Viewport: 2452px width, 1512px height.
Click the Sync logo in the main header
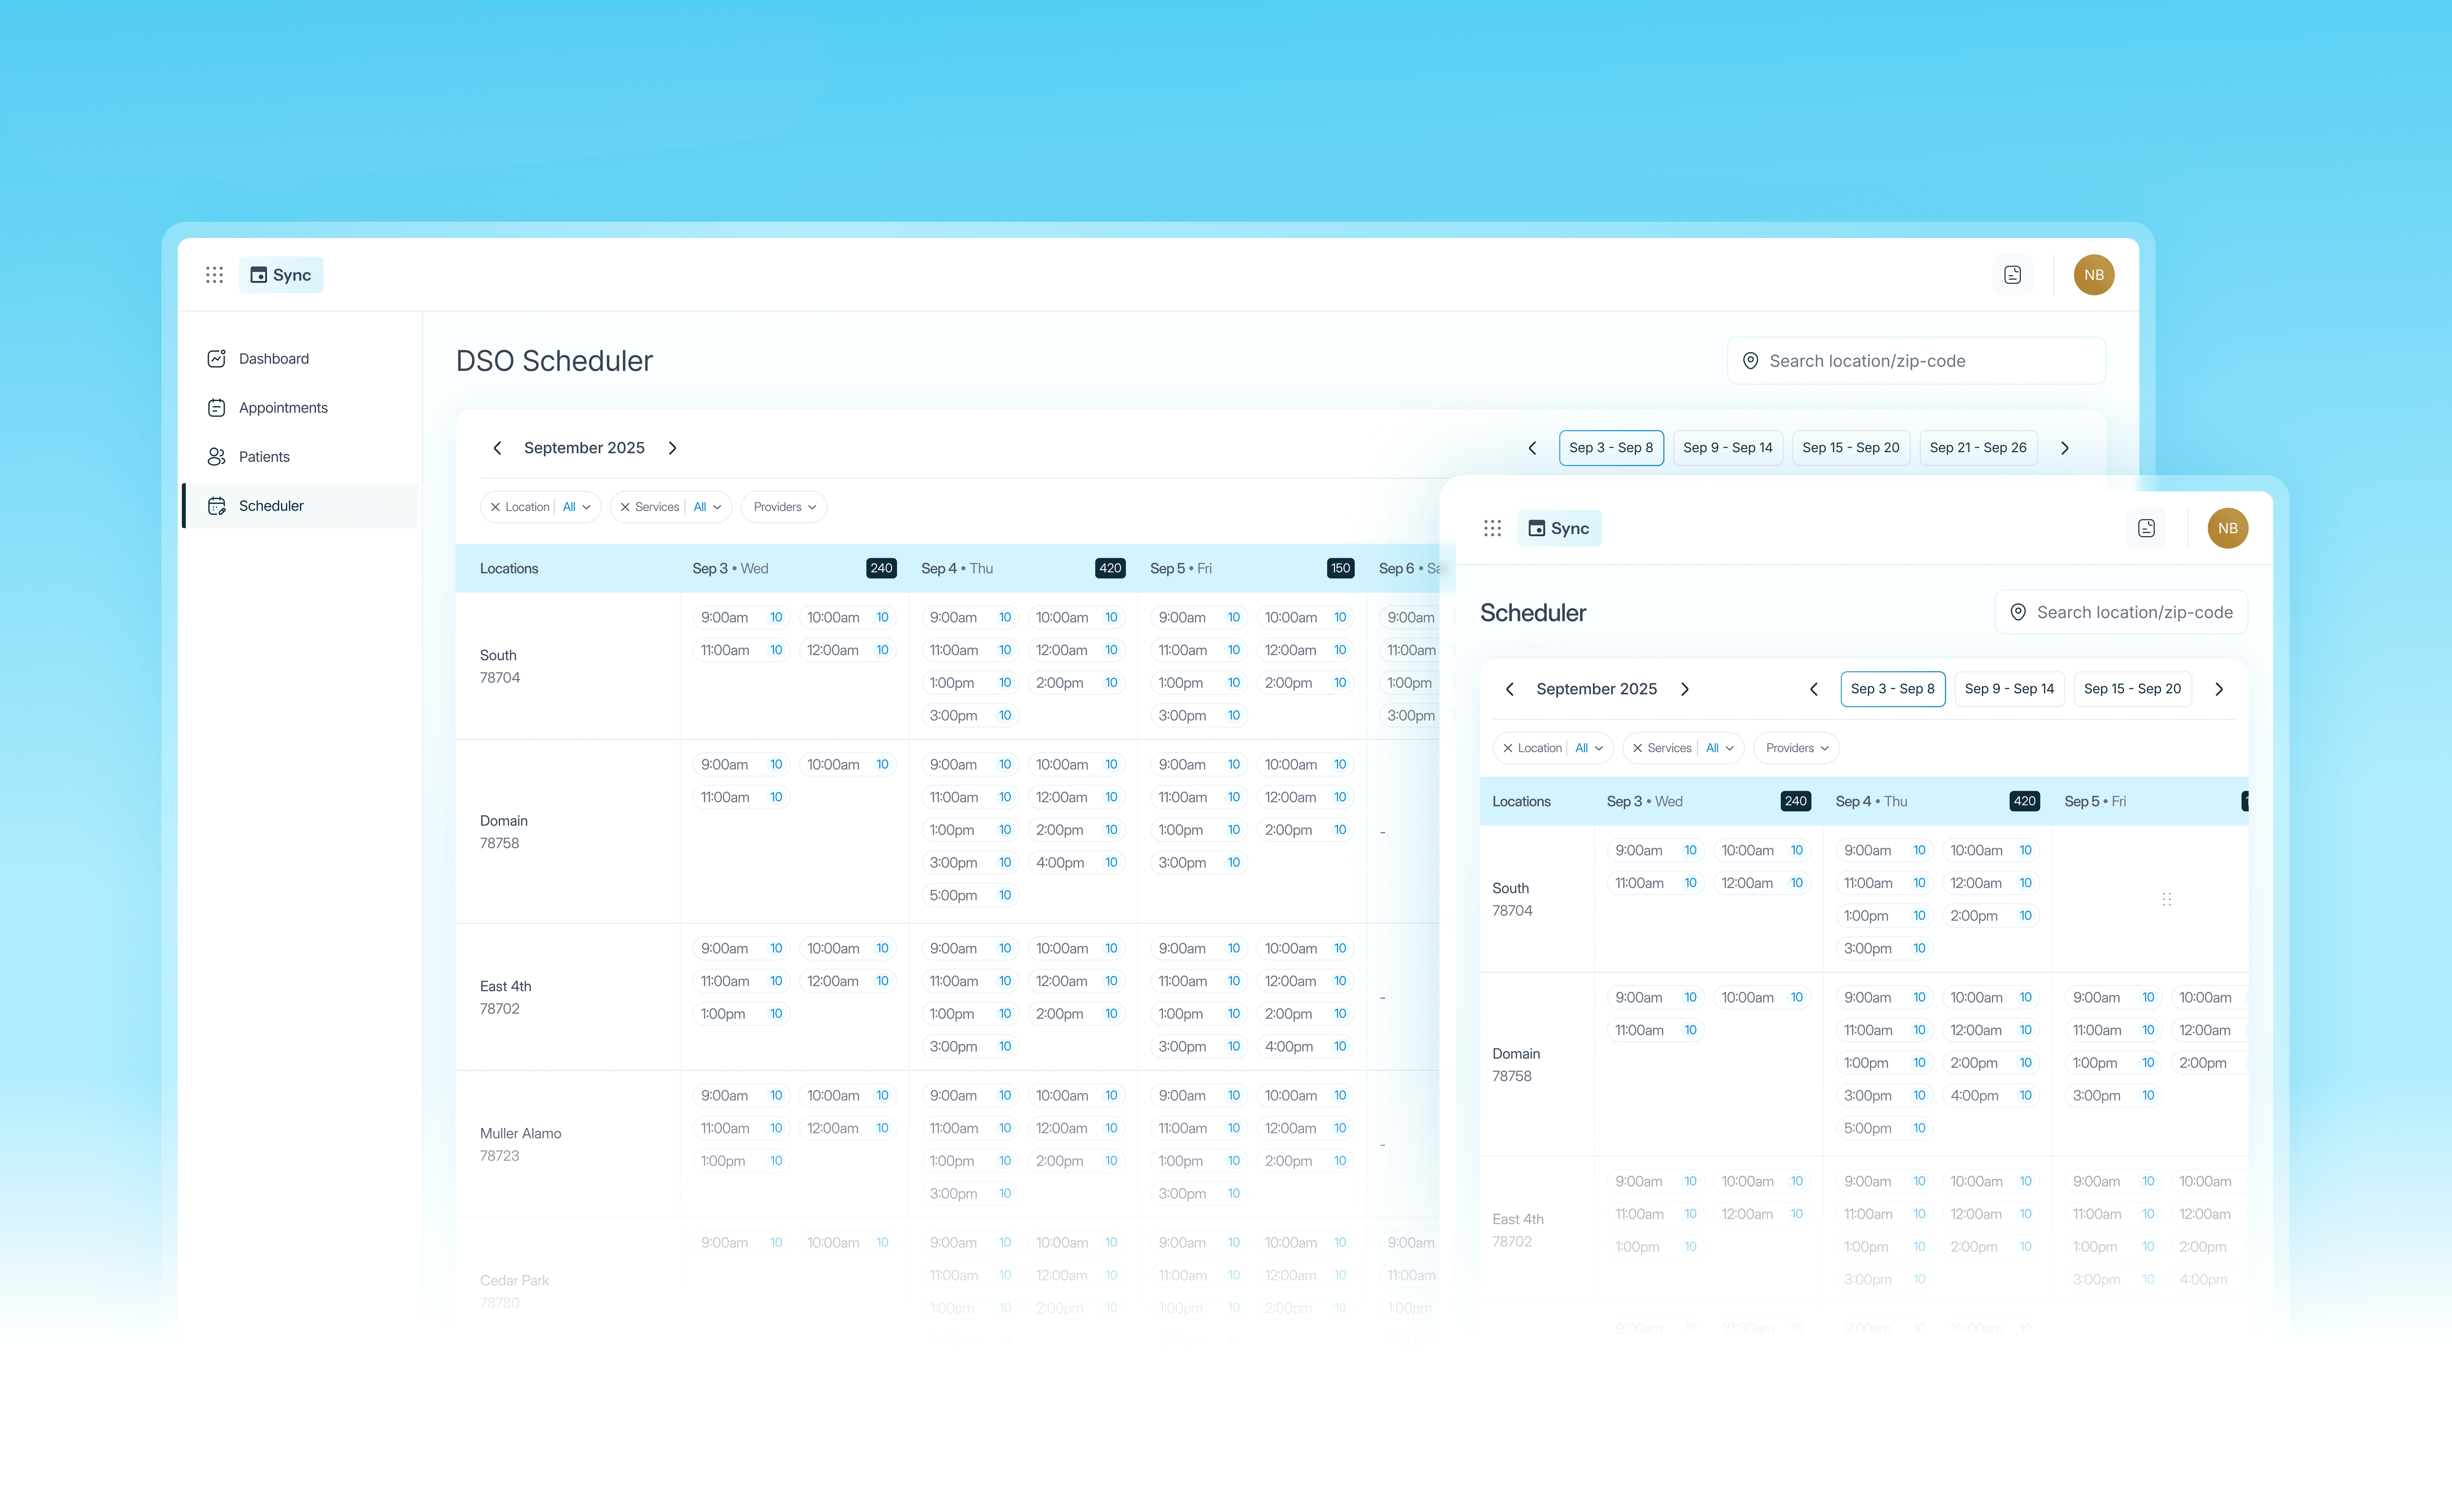(281, 275)
